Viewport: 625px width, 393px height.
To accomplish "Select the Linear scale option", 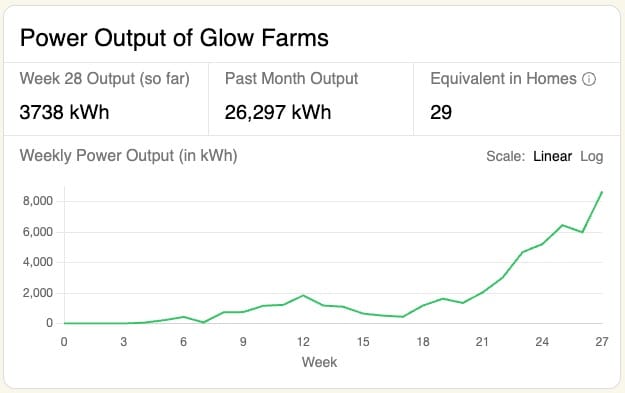I will [552, 156].
